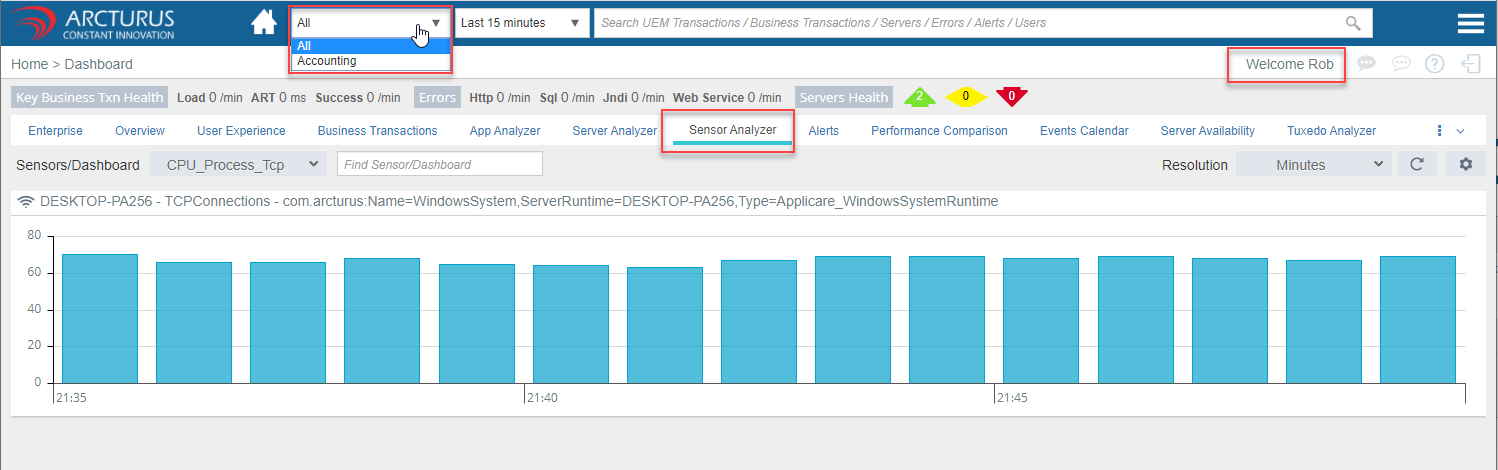The width and height of the screenshot is (1498, 470).
Task: Click the green servers health indicator
Action: tap(919, 97)
